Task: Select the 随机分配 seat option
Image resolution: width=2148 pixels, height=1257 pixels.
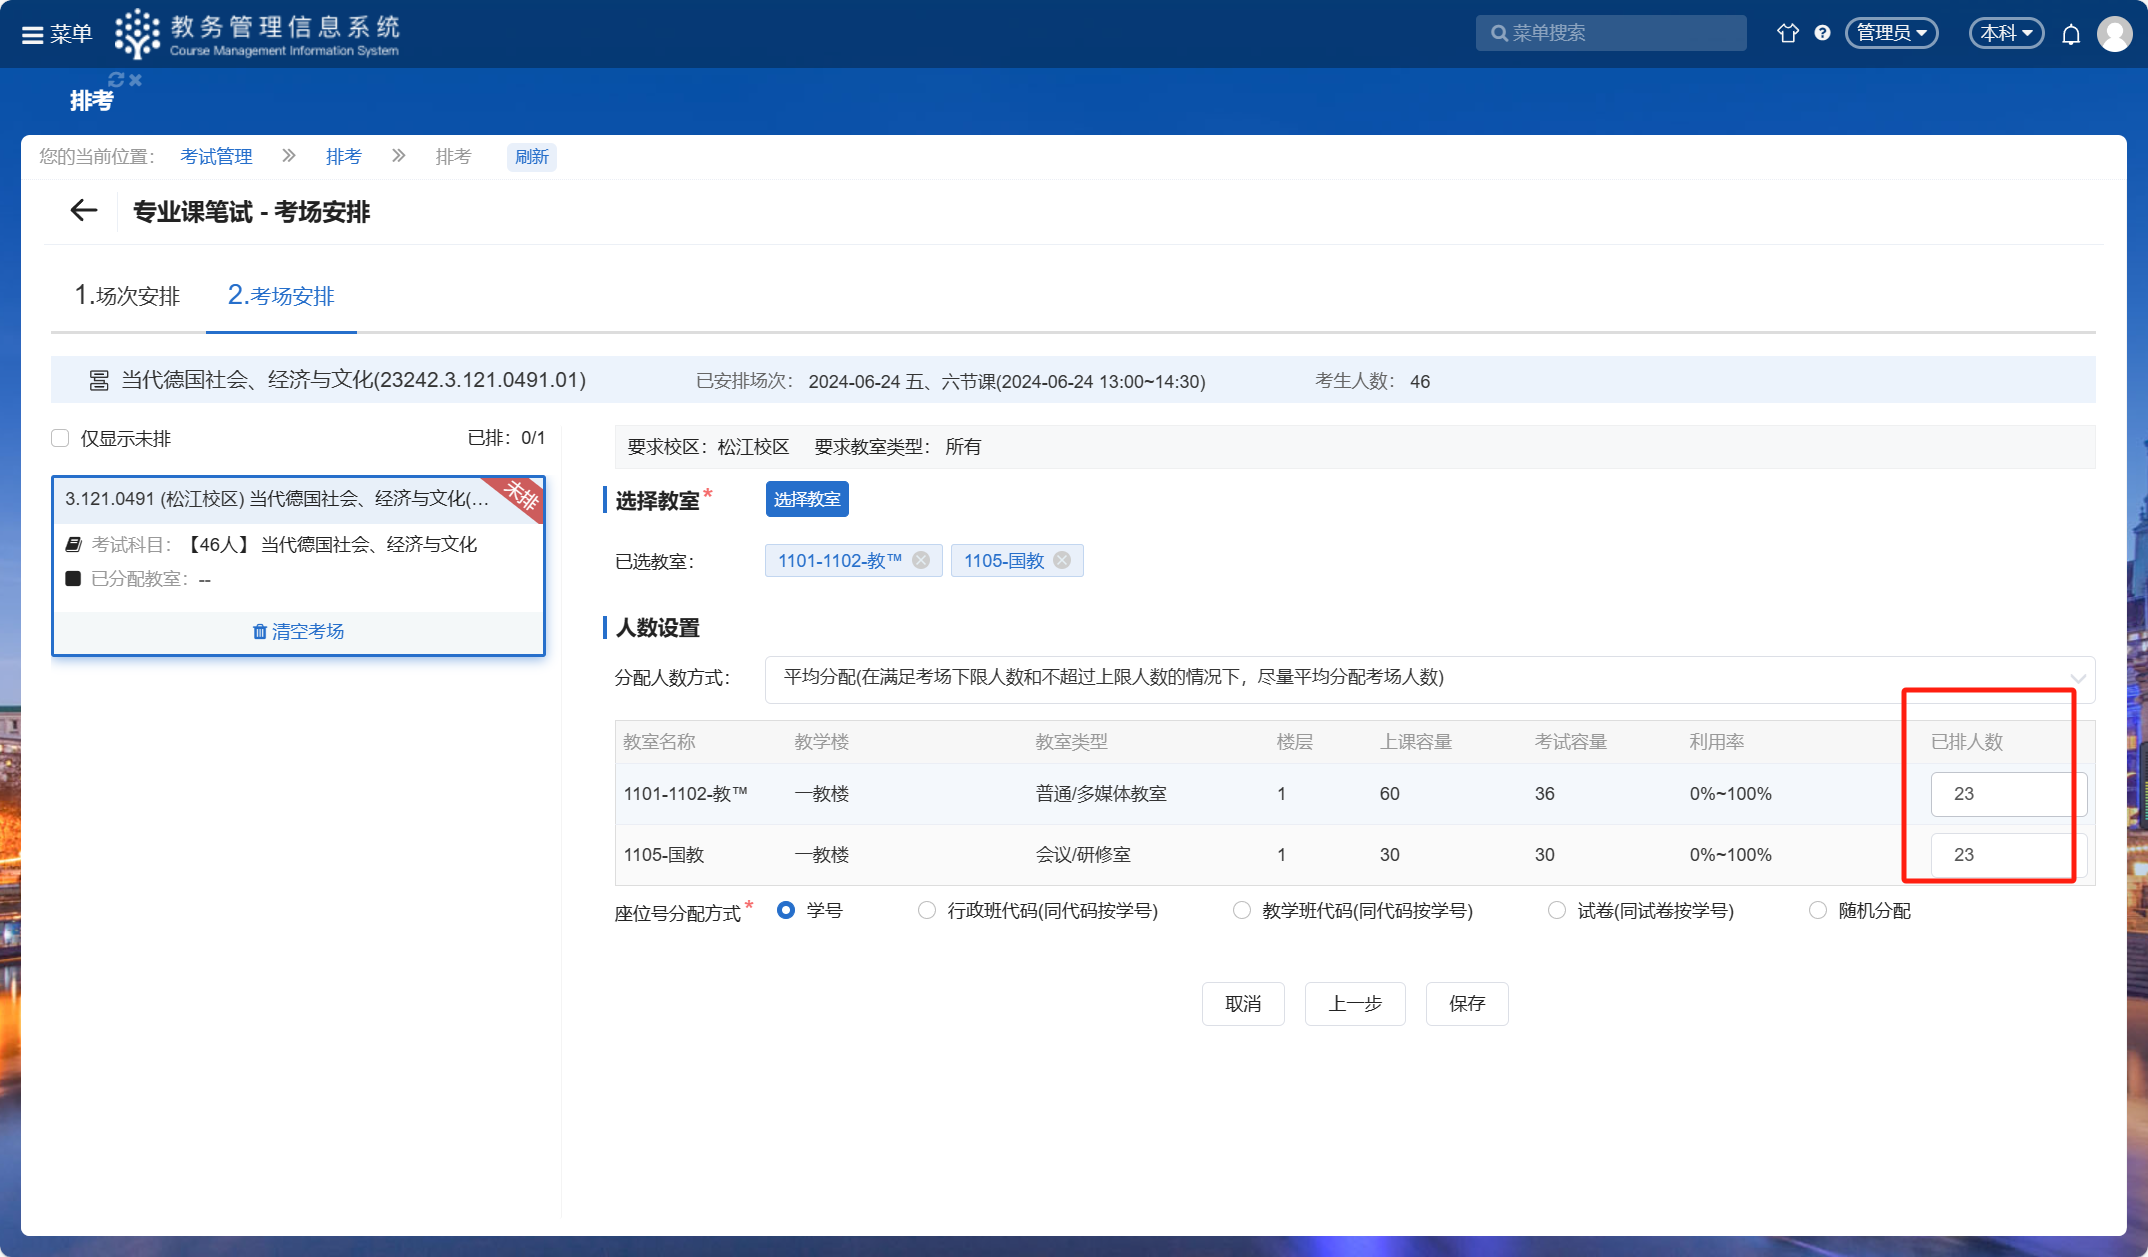Action: click(1818, 910)
